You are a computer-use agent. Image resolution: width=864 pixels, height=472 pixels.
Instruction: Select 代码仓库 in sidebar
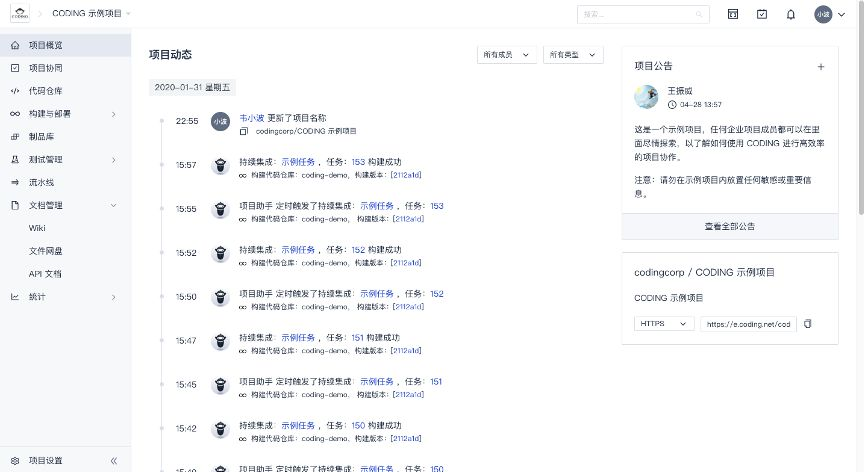(46, 91)
